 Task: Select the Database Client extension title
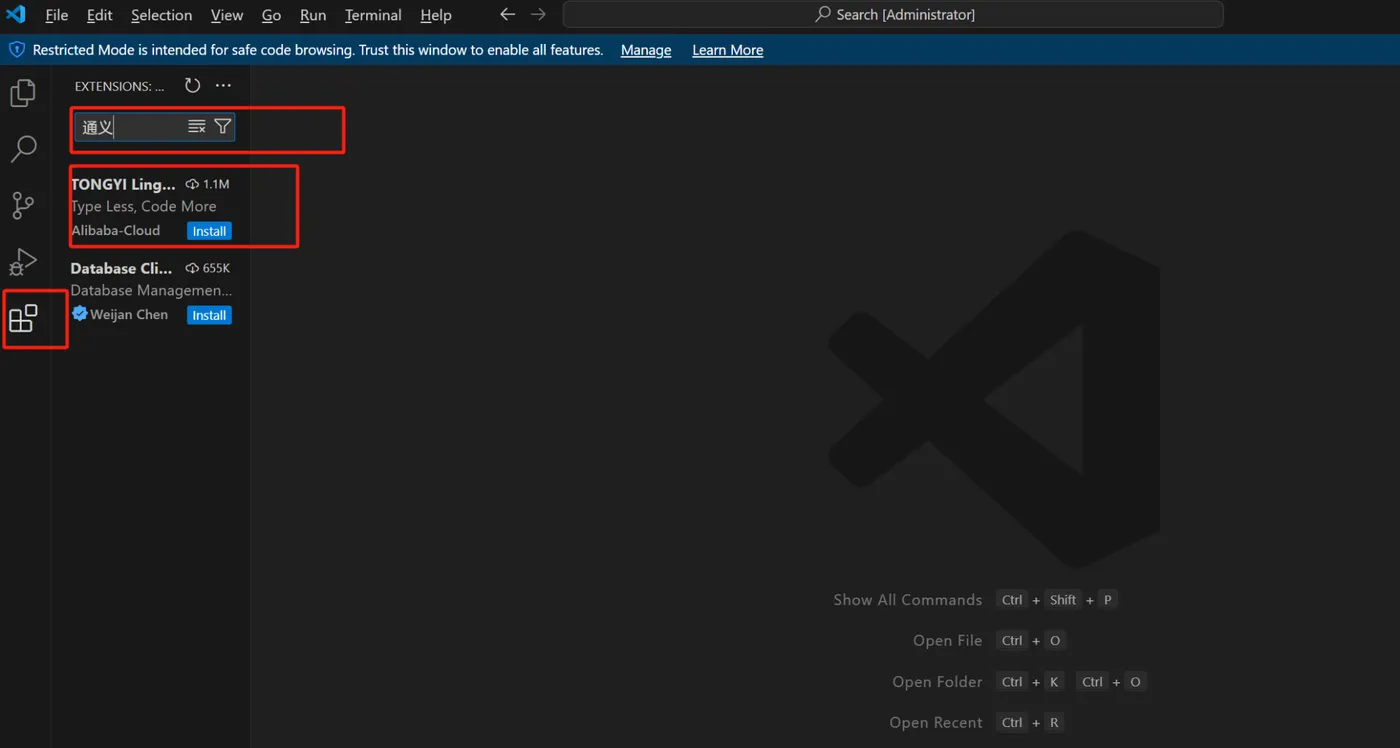coord(121,268)
